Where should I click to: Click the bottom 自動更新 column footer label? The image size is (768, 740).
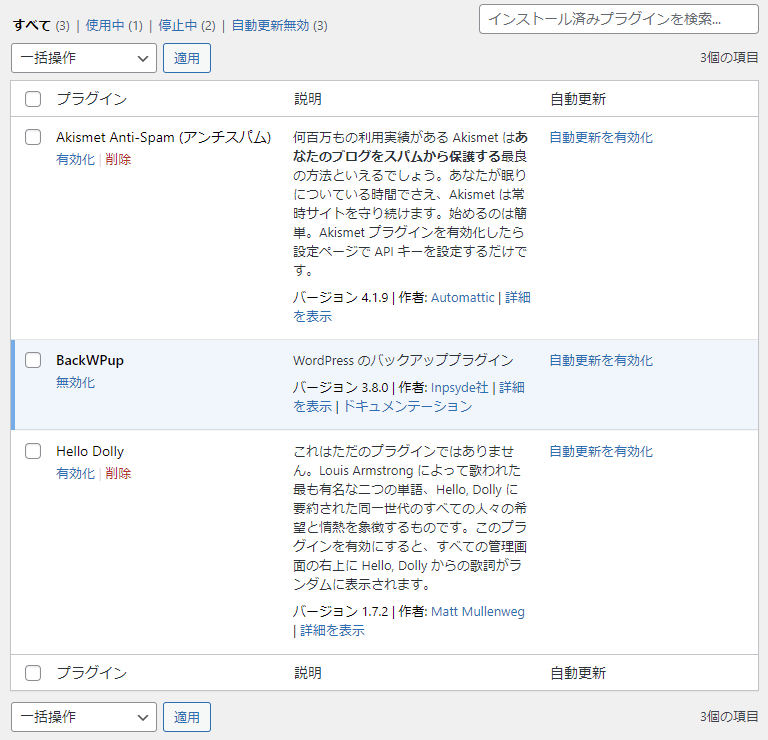578,673
